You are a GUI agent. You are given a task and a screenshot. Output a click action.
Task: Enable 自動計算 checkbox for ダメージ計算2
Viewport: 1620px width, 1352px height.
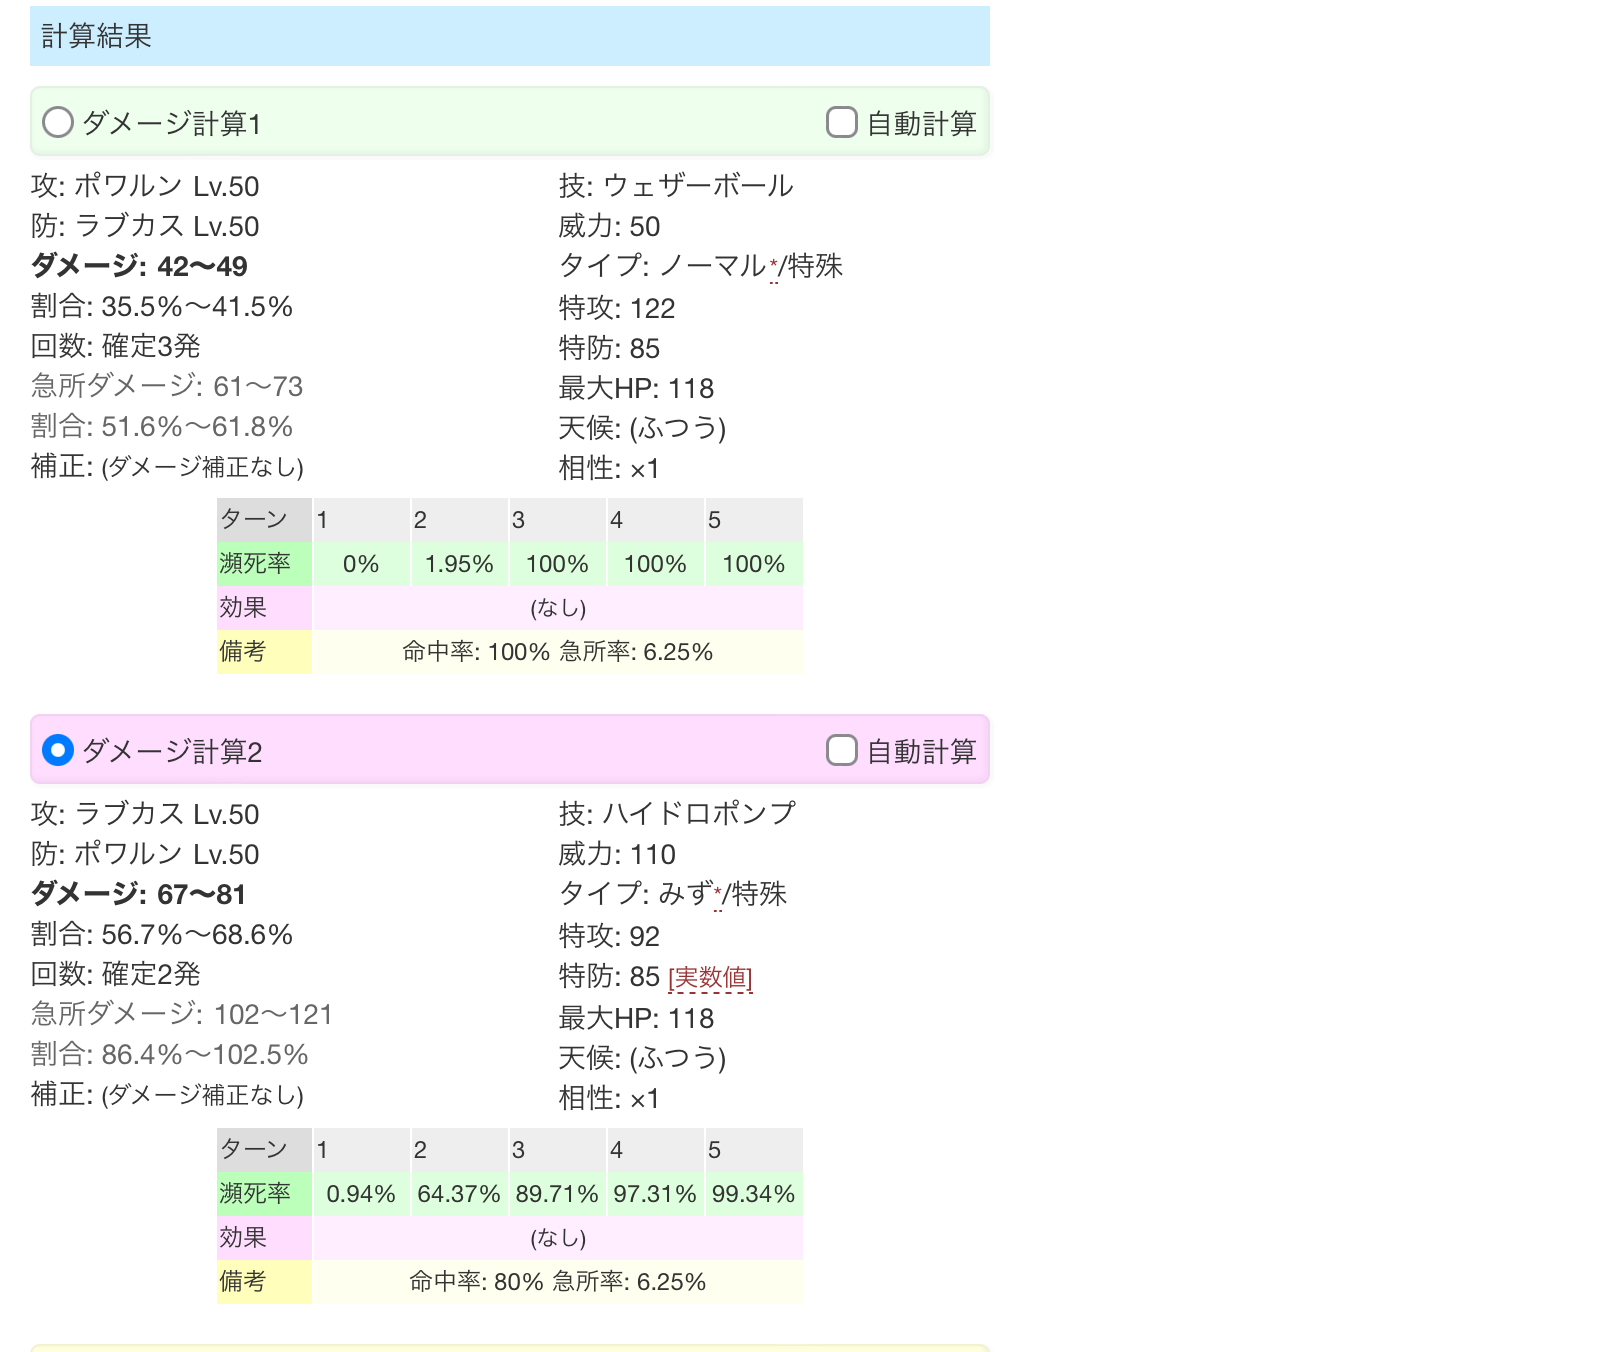[842, 750]
